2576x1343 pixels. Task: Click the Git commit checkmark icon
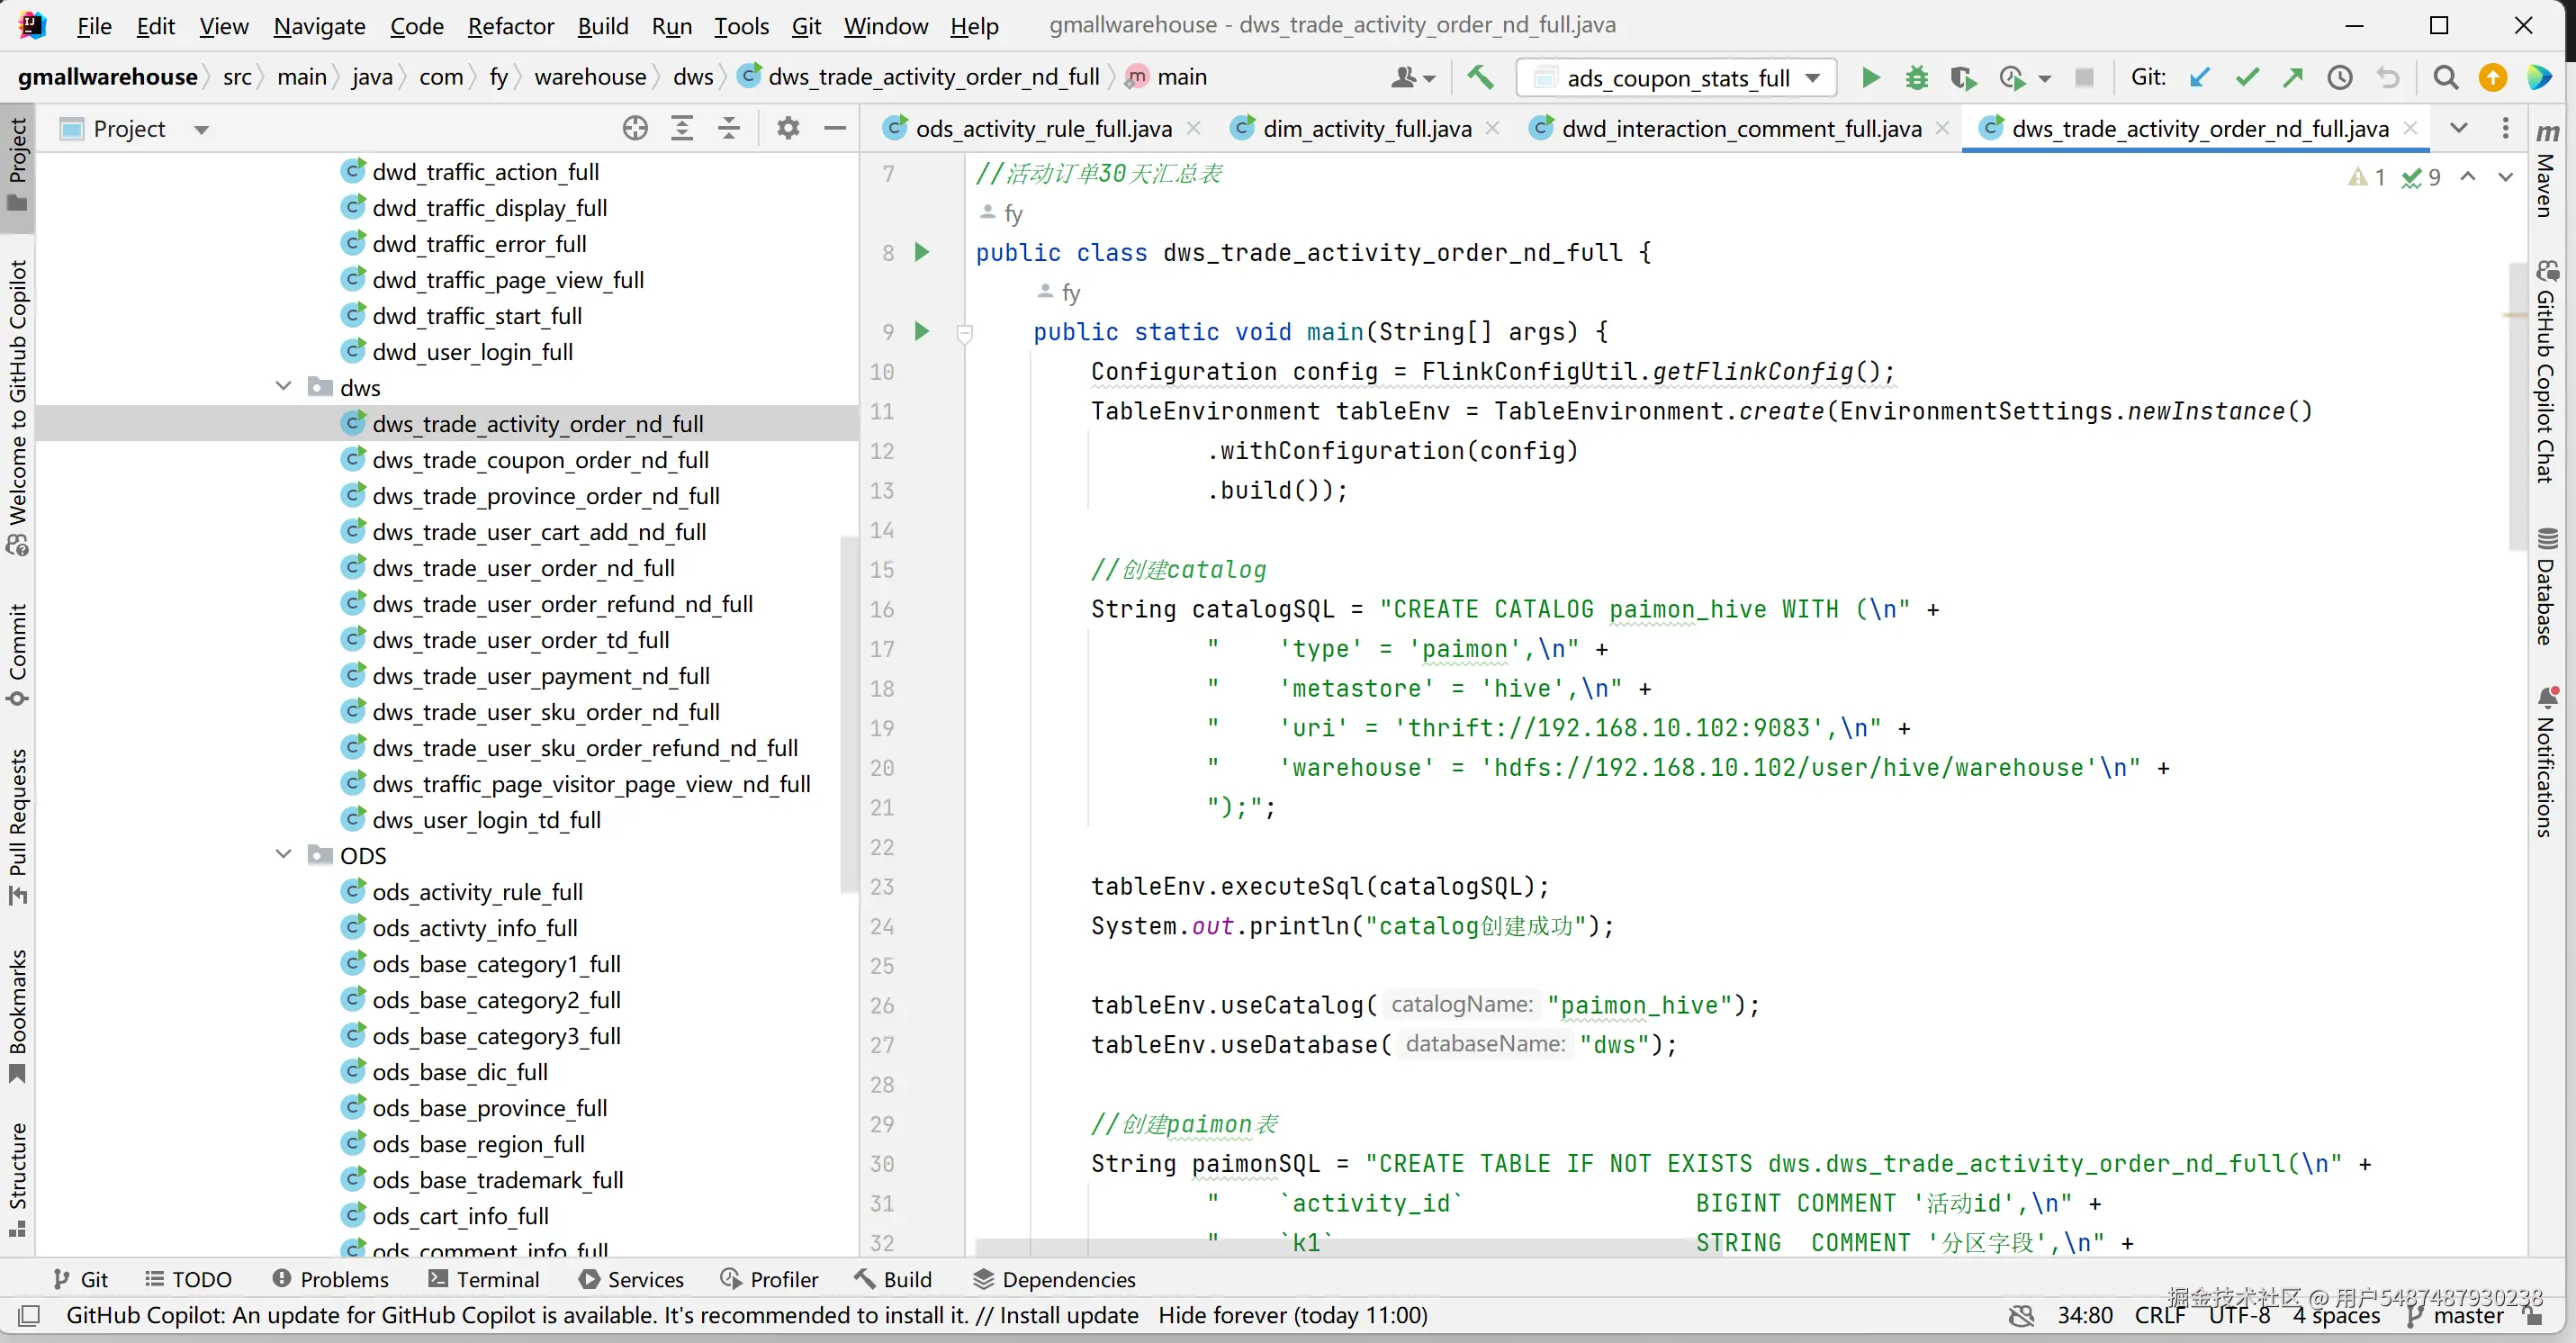(2247, 77)
